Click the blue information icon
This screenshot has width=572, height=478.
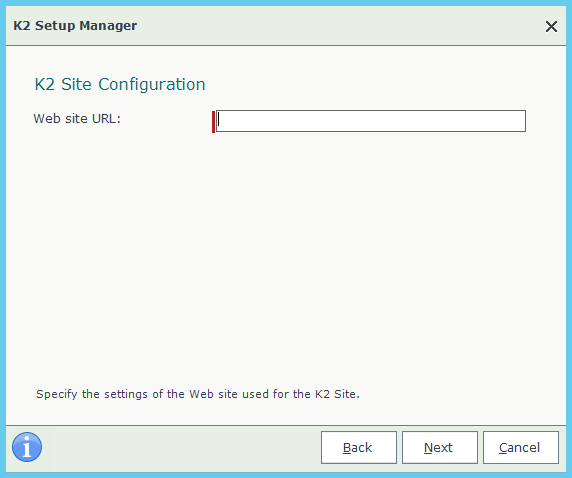point(27,447)
